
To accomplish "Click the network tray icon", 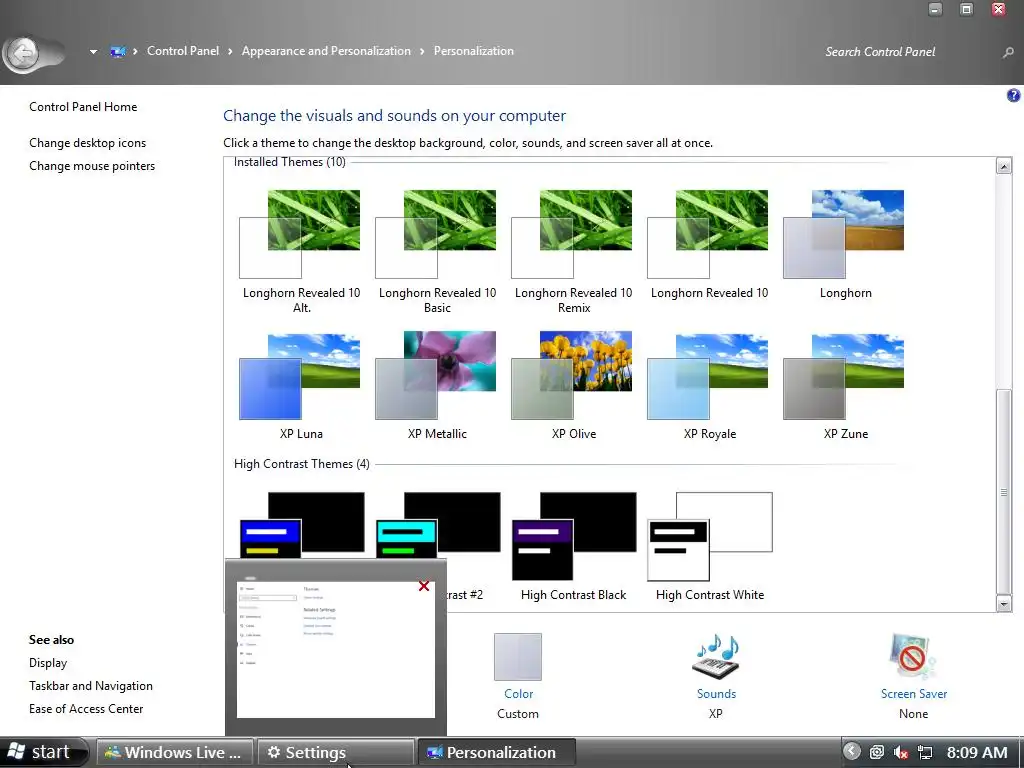I will pyautogui.click(x=925, y=752).
